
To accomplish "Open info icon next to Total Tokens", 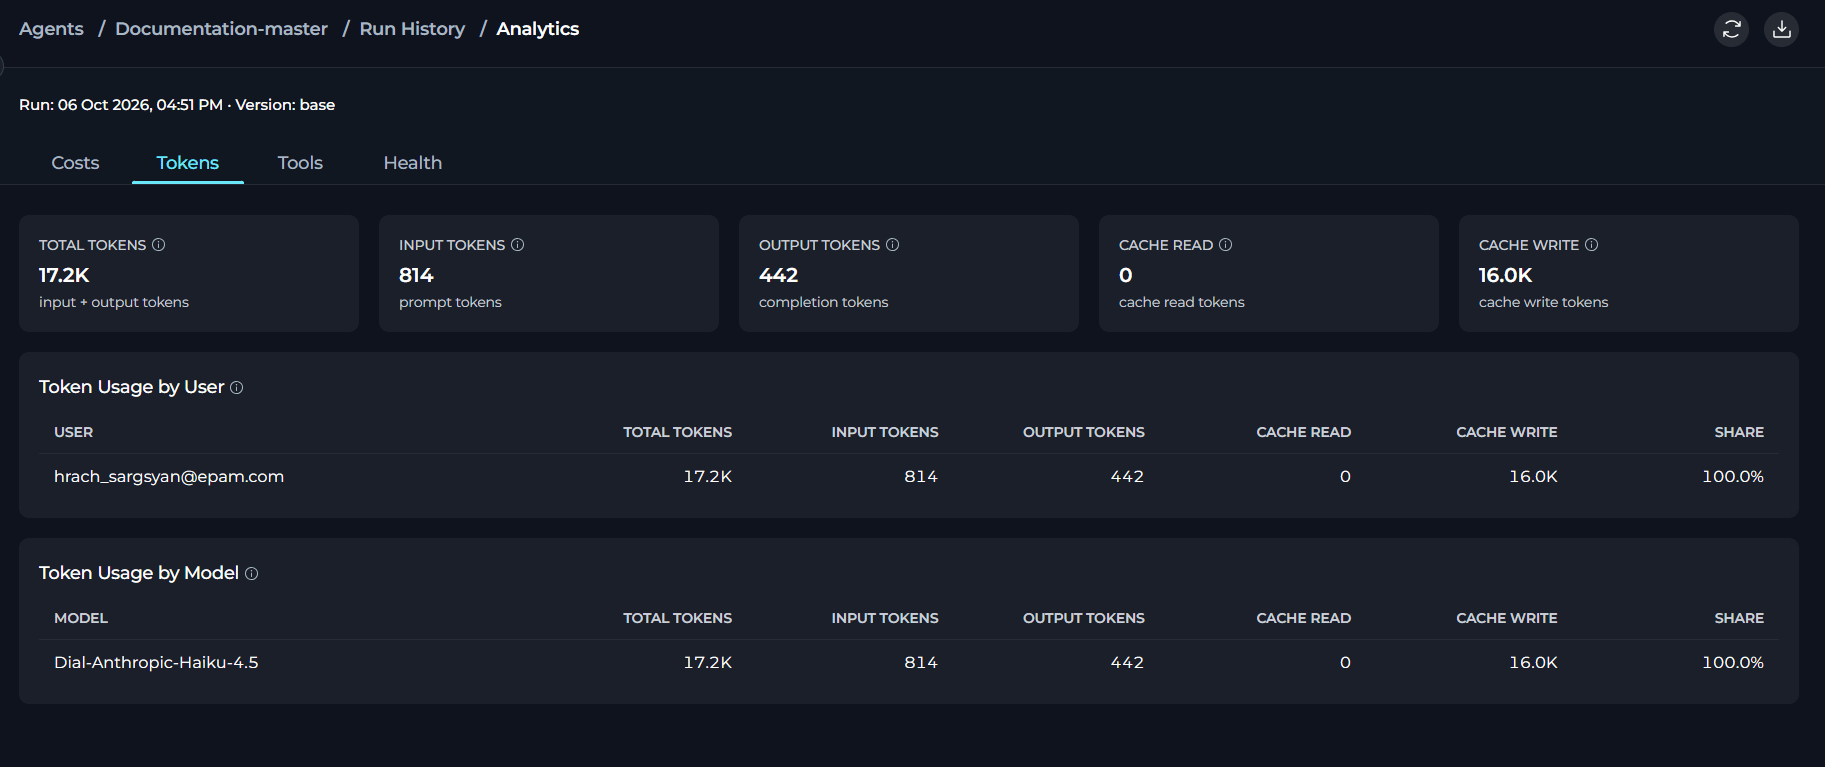I will [x=158, y=245].
